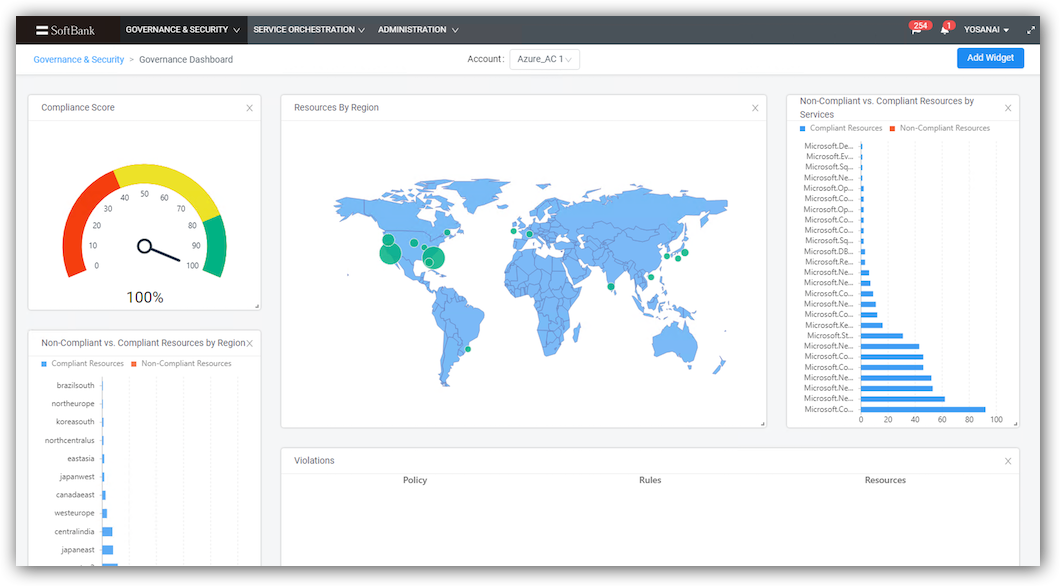Close the Violations widget
The image size is (1060, 586).
pyautogui.click(x=1008, y=461)
